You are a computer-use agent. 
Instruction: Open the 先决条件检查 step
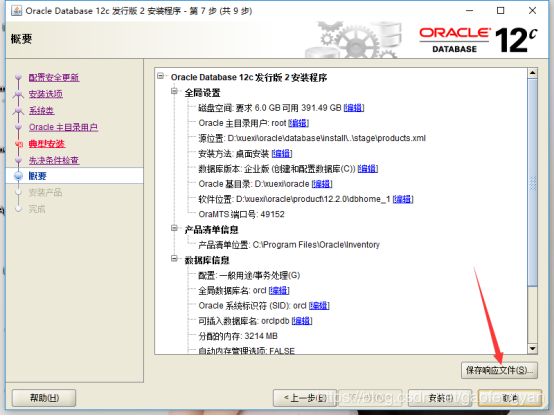tap(54, 160)
